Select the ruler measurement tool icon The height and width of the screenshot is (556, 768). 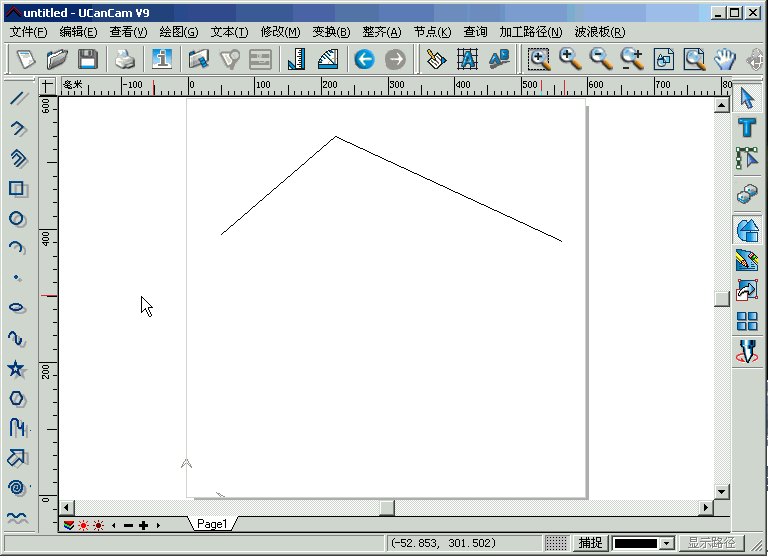click(297, 59)
